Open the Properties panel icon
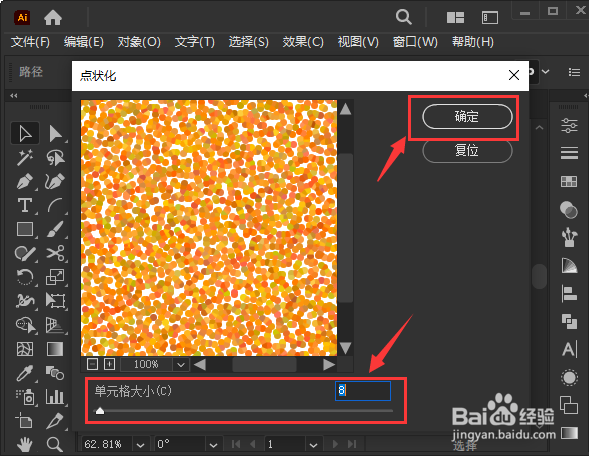 (569, 125)
